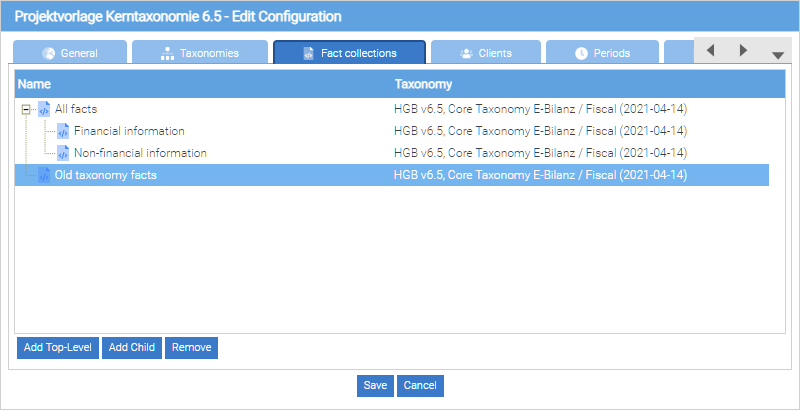Image resolution: width=800 pixels, height=410 pixels.
Task: Switch to the General tab
Action: tap(70, 53)
